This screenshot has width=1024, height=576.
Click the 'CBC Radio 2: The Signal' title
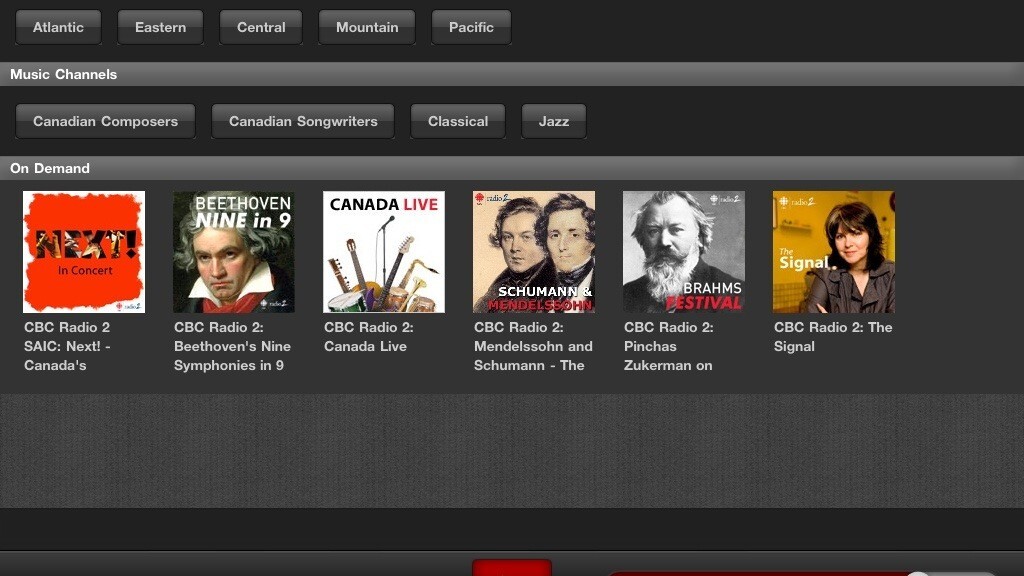pos(833,337)
